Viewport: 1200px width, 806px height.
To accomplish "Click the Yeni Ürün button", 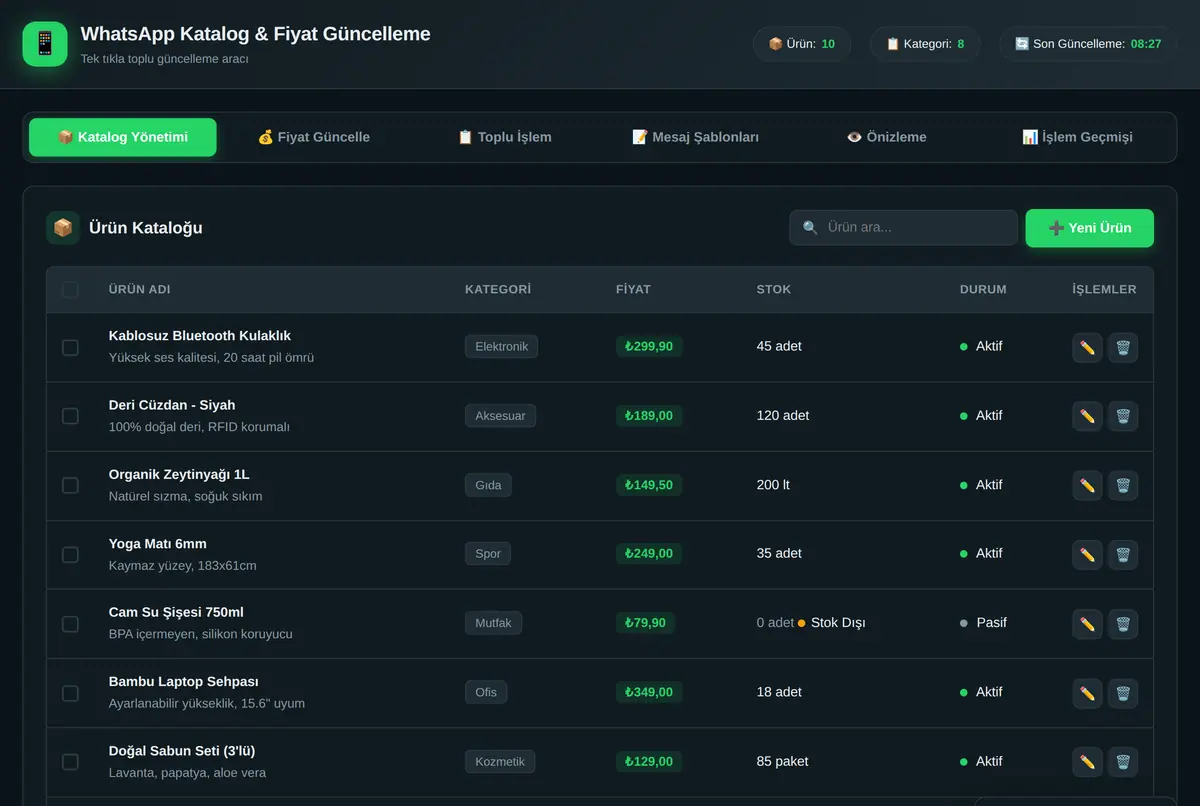I will pos(1090,228).
